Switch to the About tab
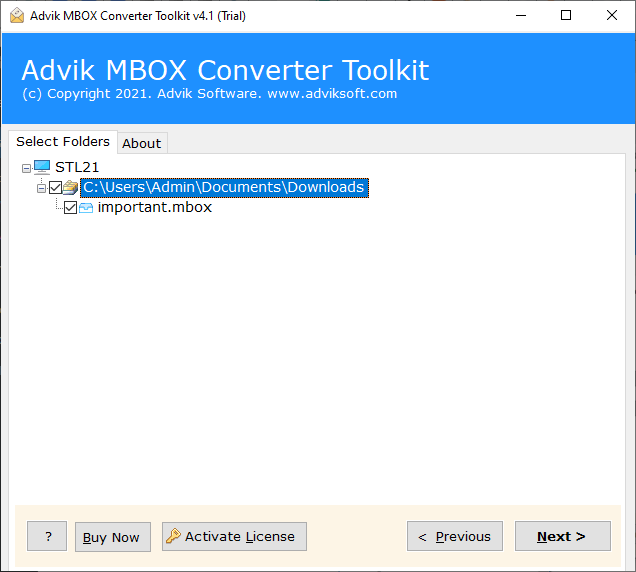 coord(141,143)
